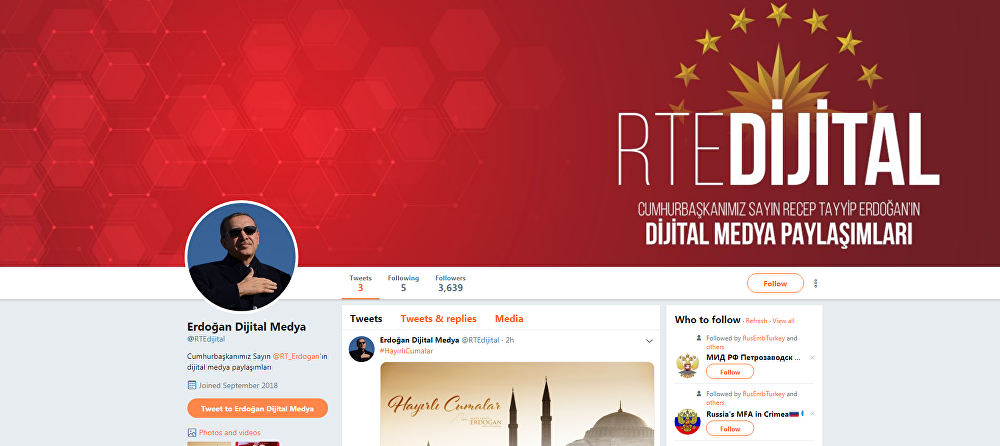Image resolution: width=1000 pixels, height=446 pixels.
Task: Click the Photos and videos icon
Action: [x=191, y=433]
